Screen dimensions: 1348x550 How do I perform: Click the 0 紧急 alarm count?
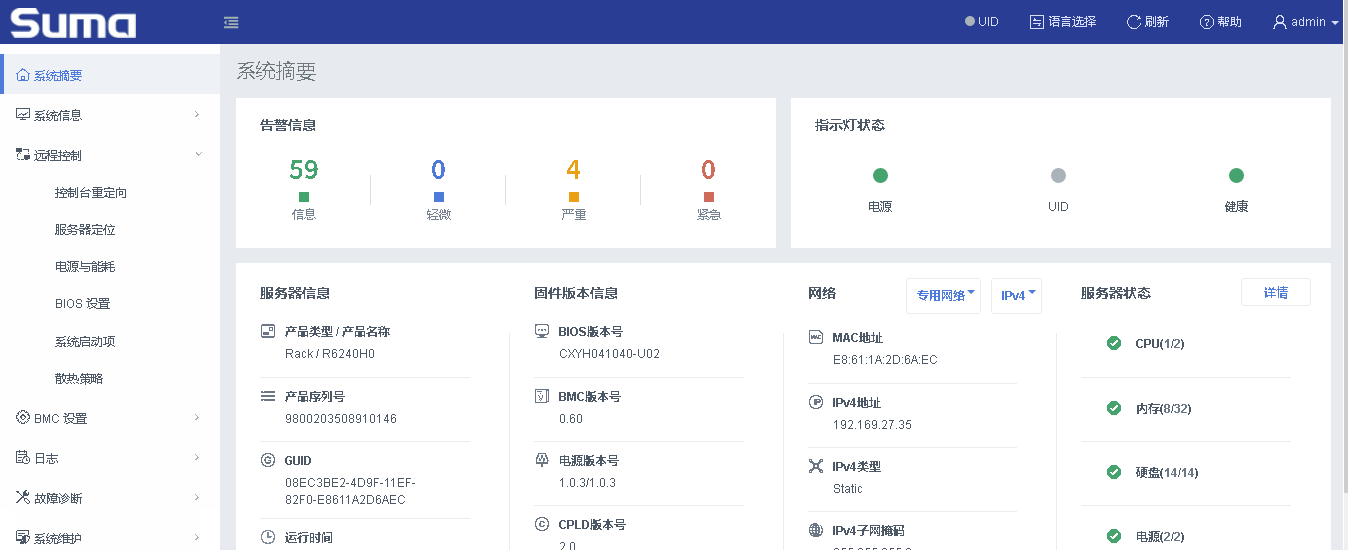tap(708, 170)
